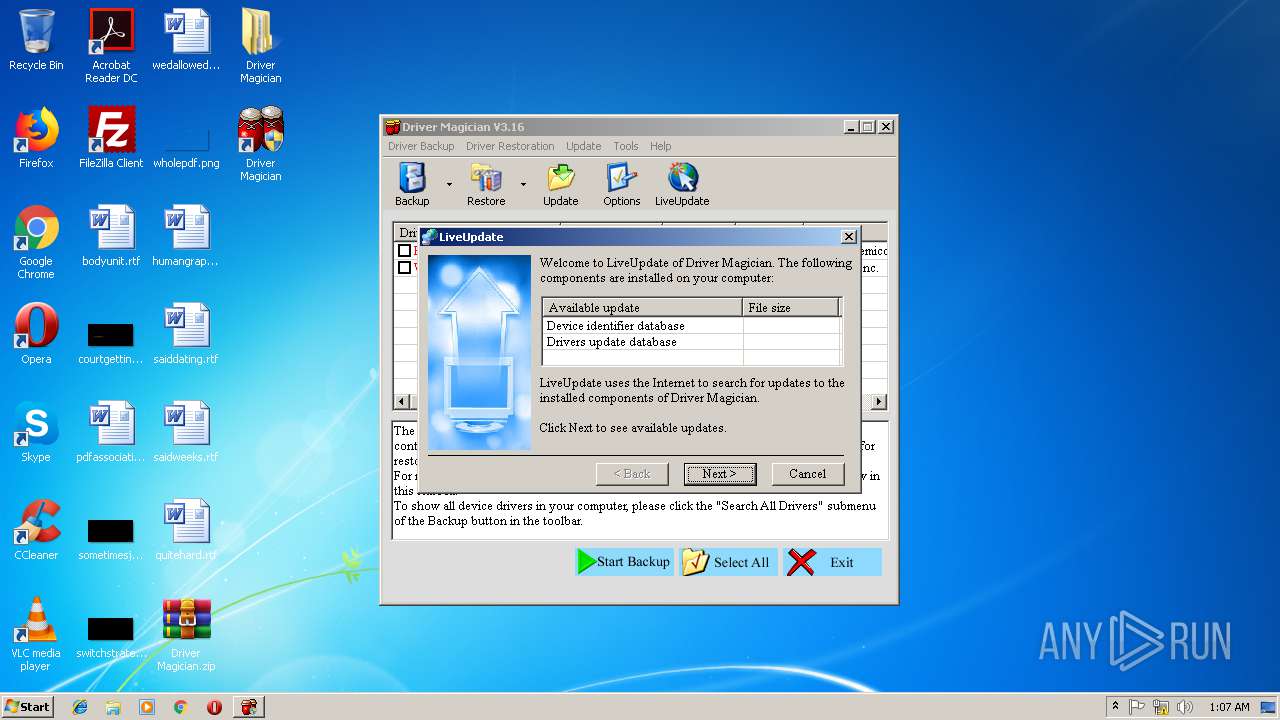Open Chrome from the taskbar
Image resolution: width=1280 pixels, height=720 pixels.
point(180,707)
